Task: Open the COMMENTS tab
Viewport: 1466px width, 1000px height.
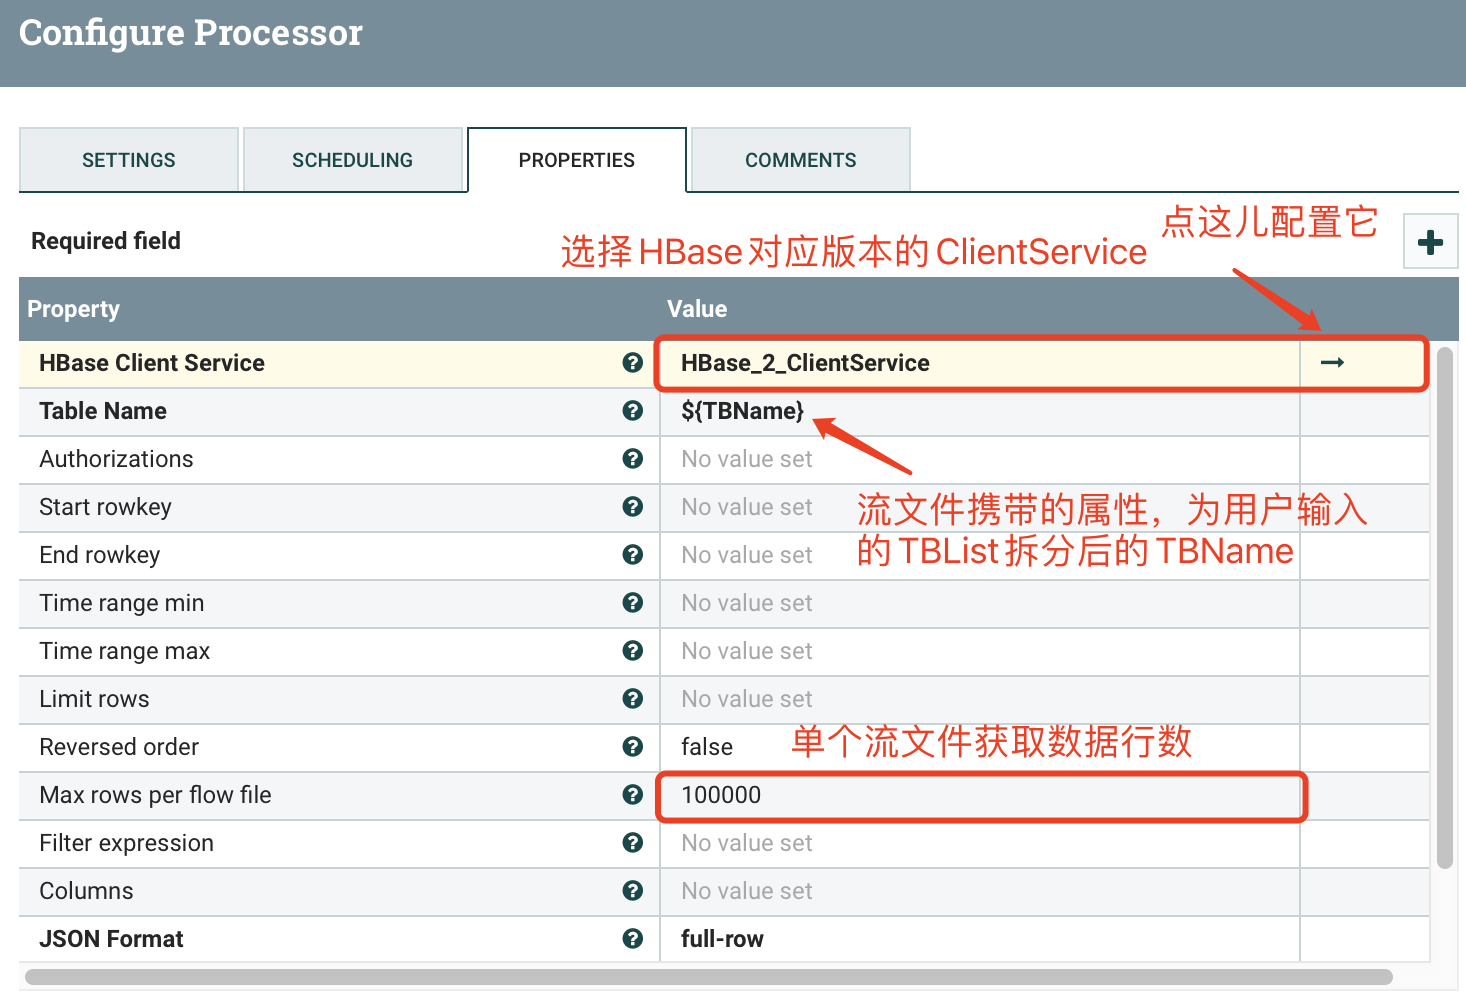Action: [x=801, y=160]
